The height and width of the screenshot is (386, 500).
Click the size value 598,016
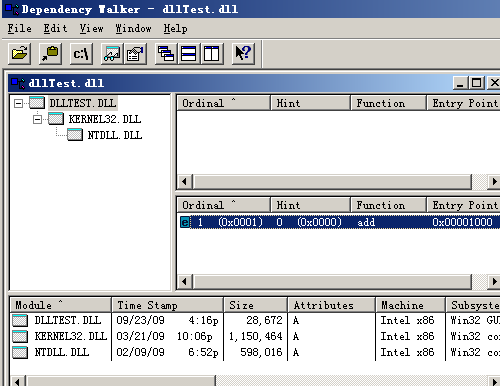pyautogui.click(x=261, y=352)
